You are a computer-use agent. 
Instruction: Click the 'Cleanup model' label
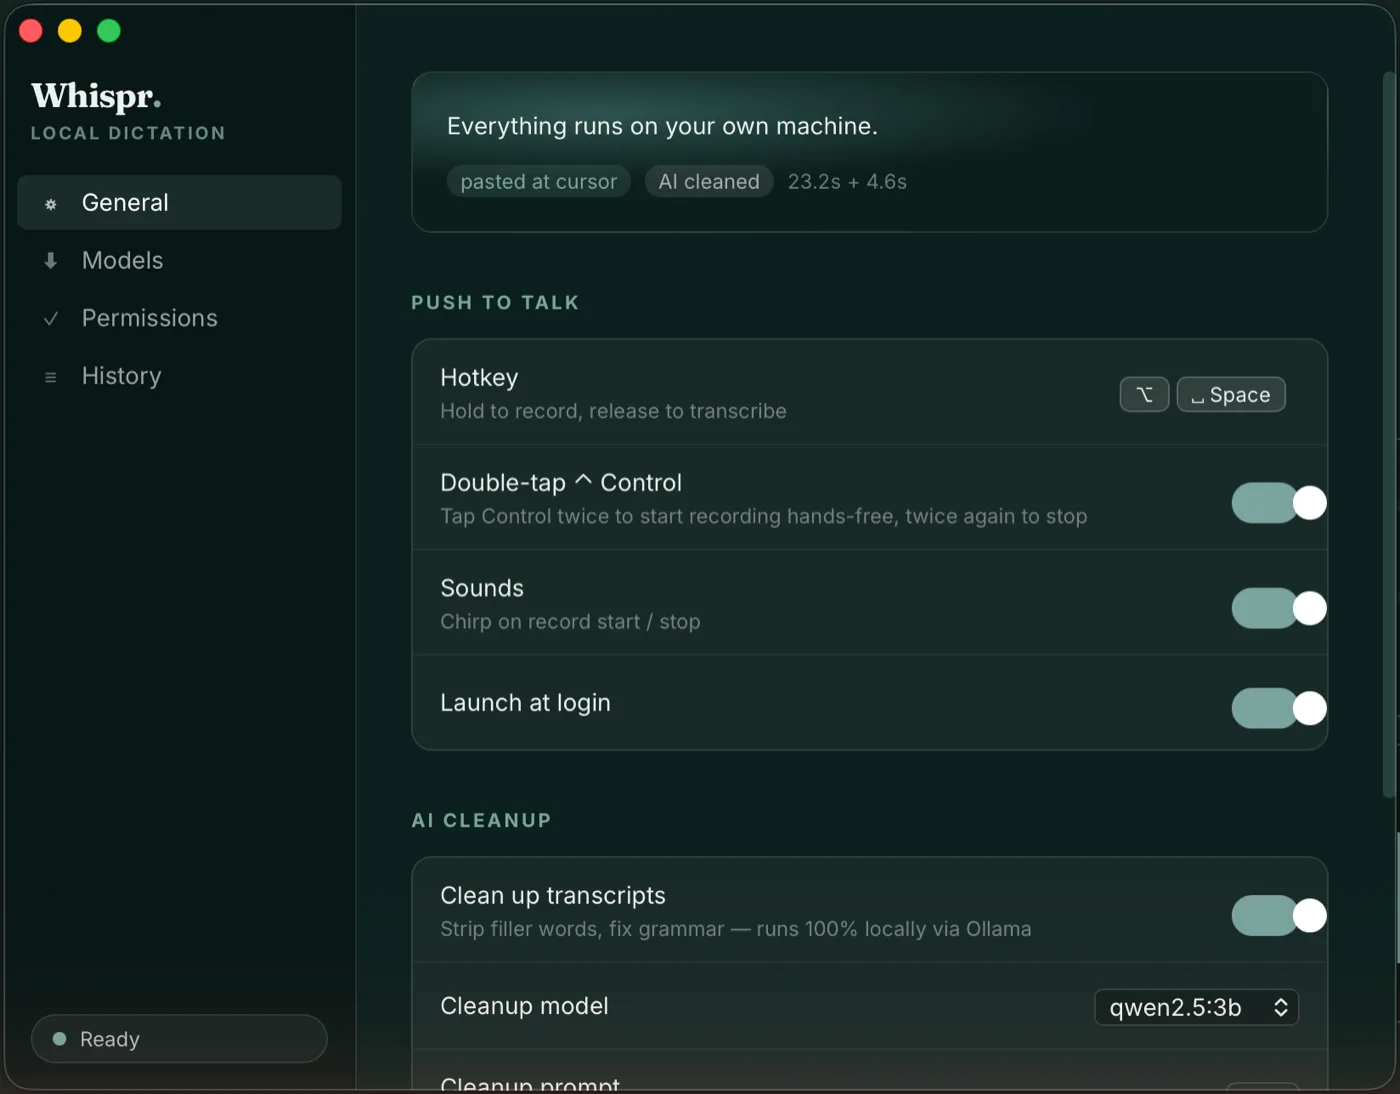point(524,1006)
